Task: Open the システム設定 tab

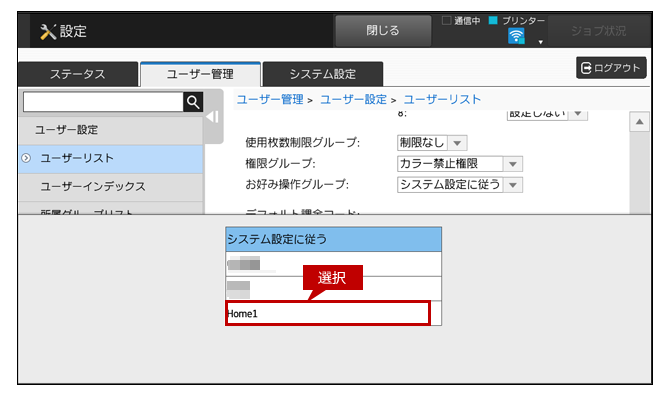Action: click(323, 74)
